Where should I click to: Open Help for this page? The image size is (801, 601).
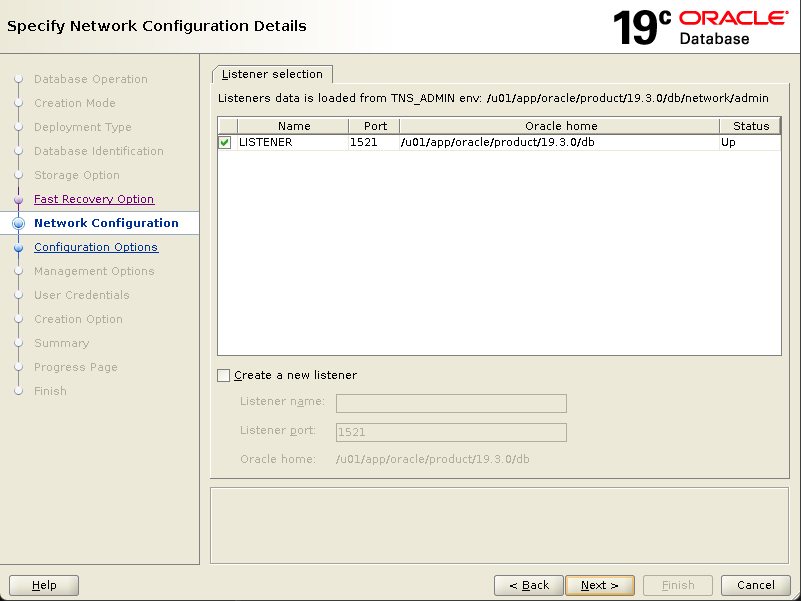(44, 585)
